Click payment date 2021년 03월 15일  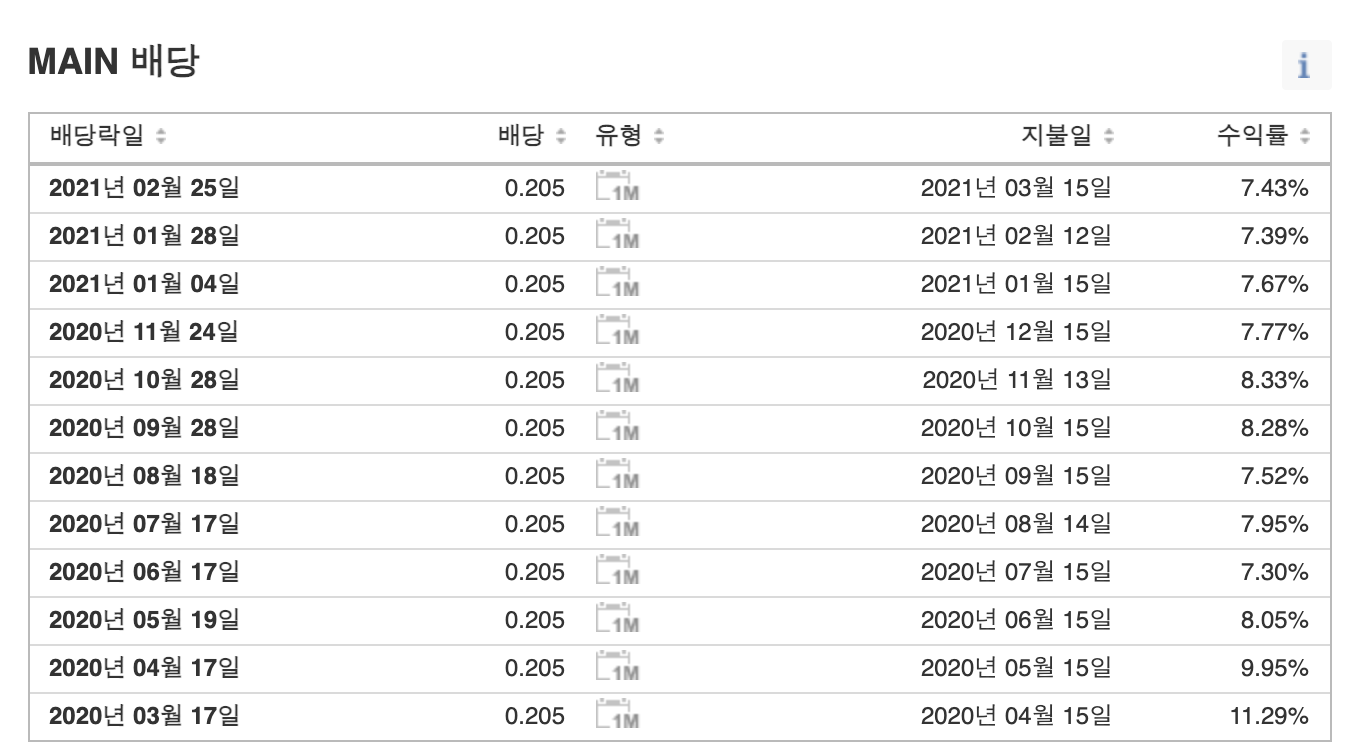point(1016,188)
